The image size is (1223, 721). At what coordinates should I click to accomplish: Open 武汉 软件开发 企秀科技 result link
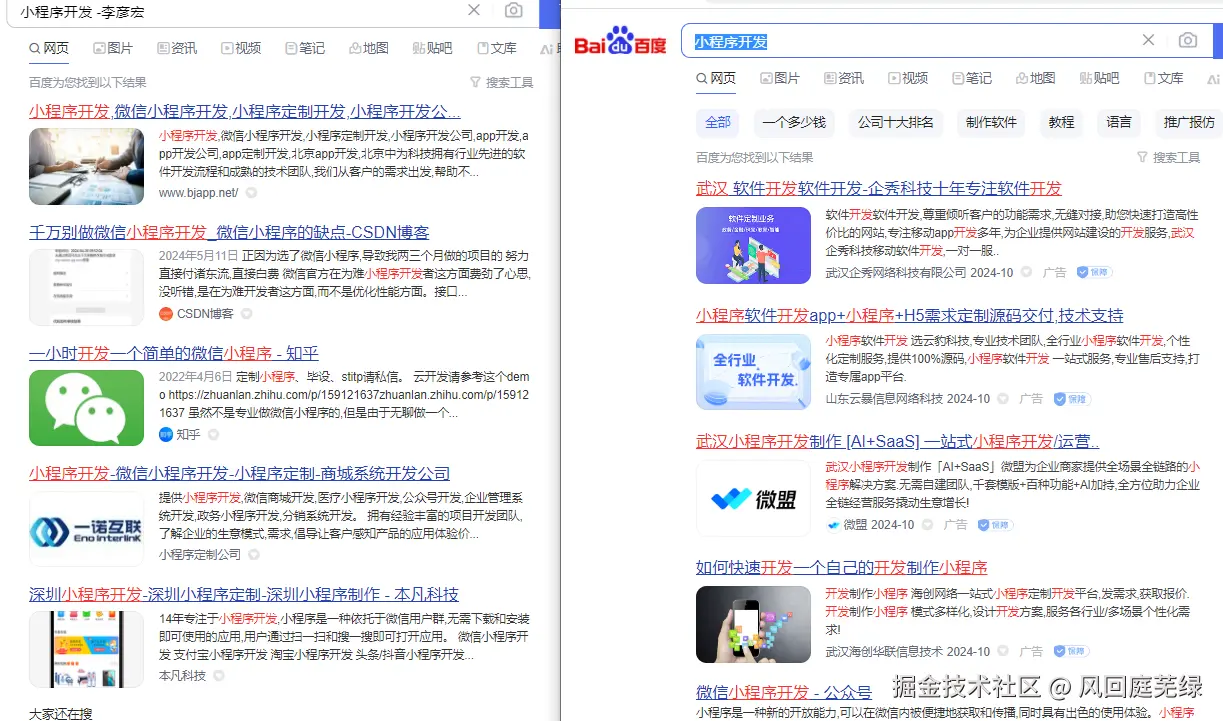click(879, 188)
